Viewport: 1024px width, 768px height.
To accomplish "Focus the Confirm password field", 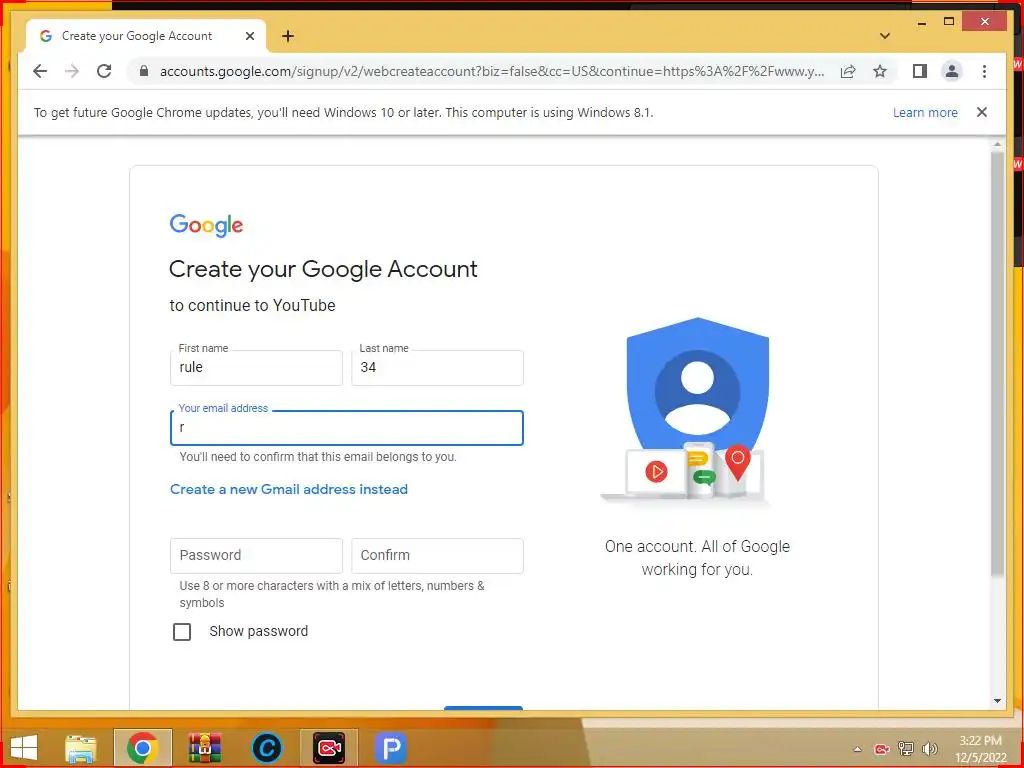I will coord(437,556).
